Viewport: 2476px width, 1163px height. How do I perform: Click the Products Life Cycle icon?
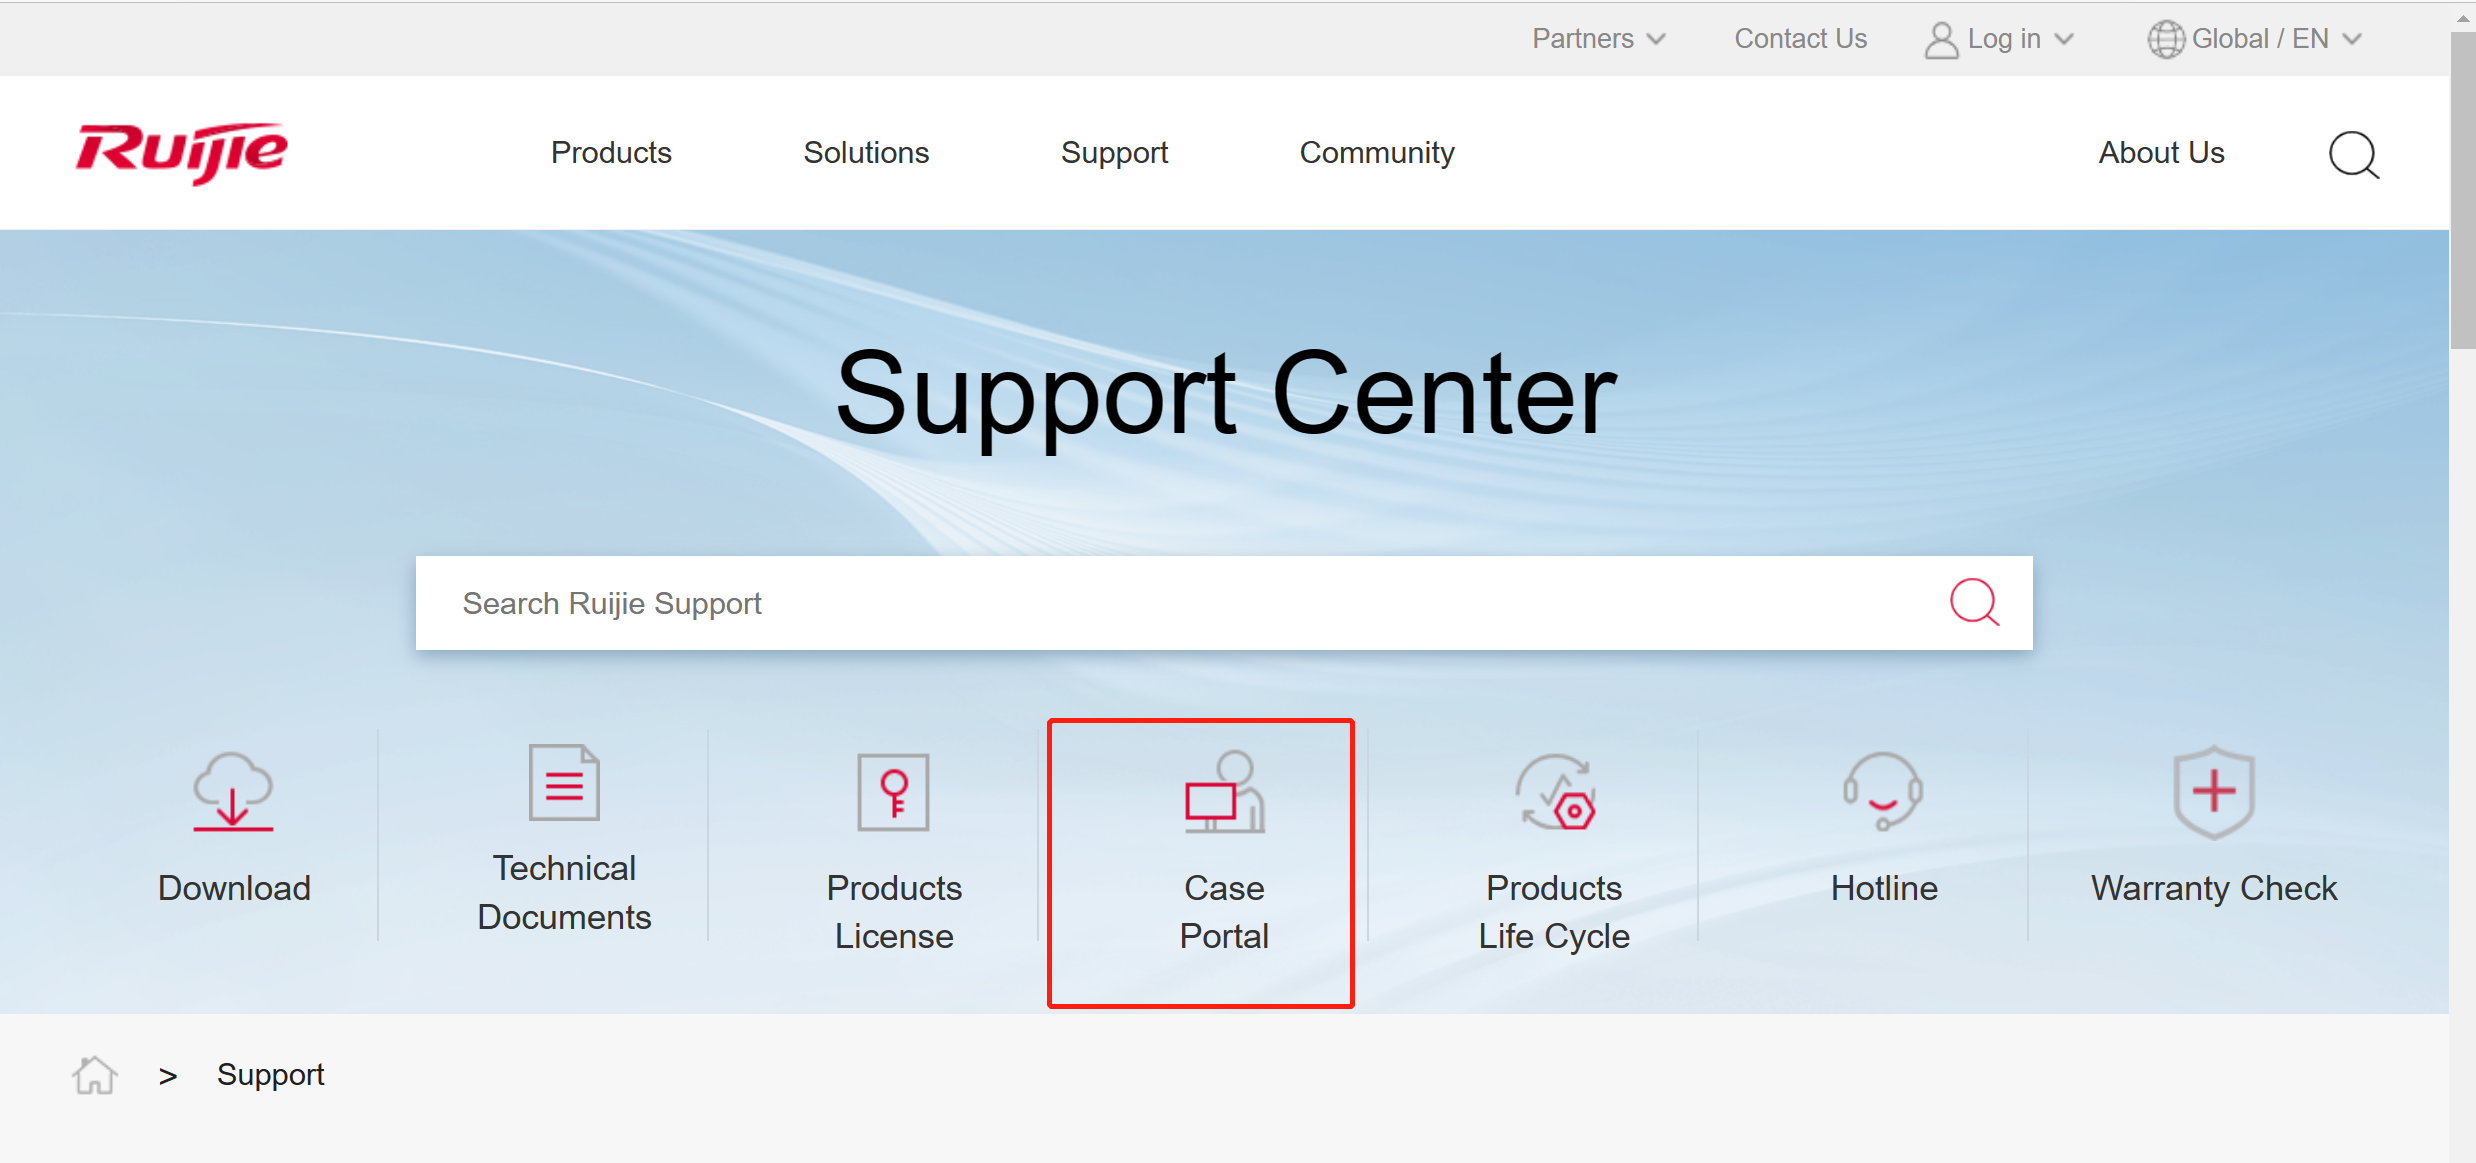(1555, 793)
